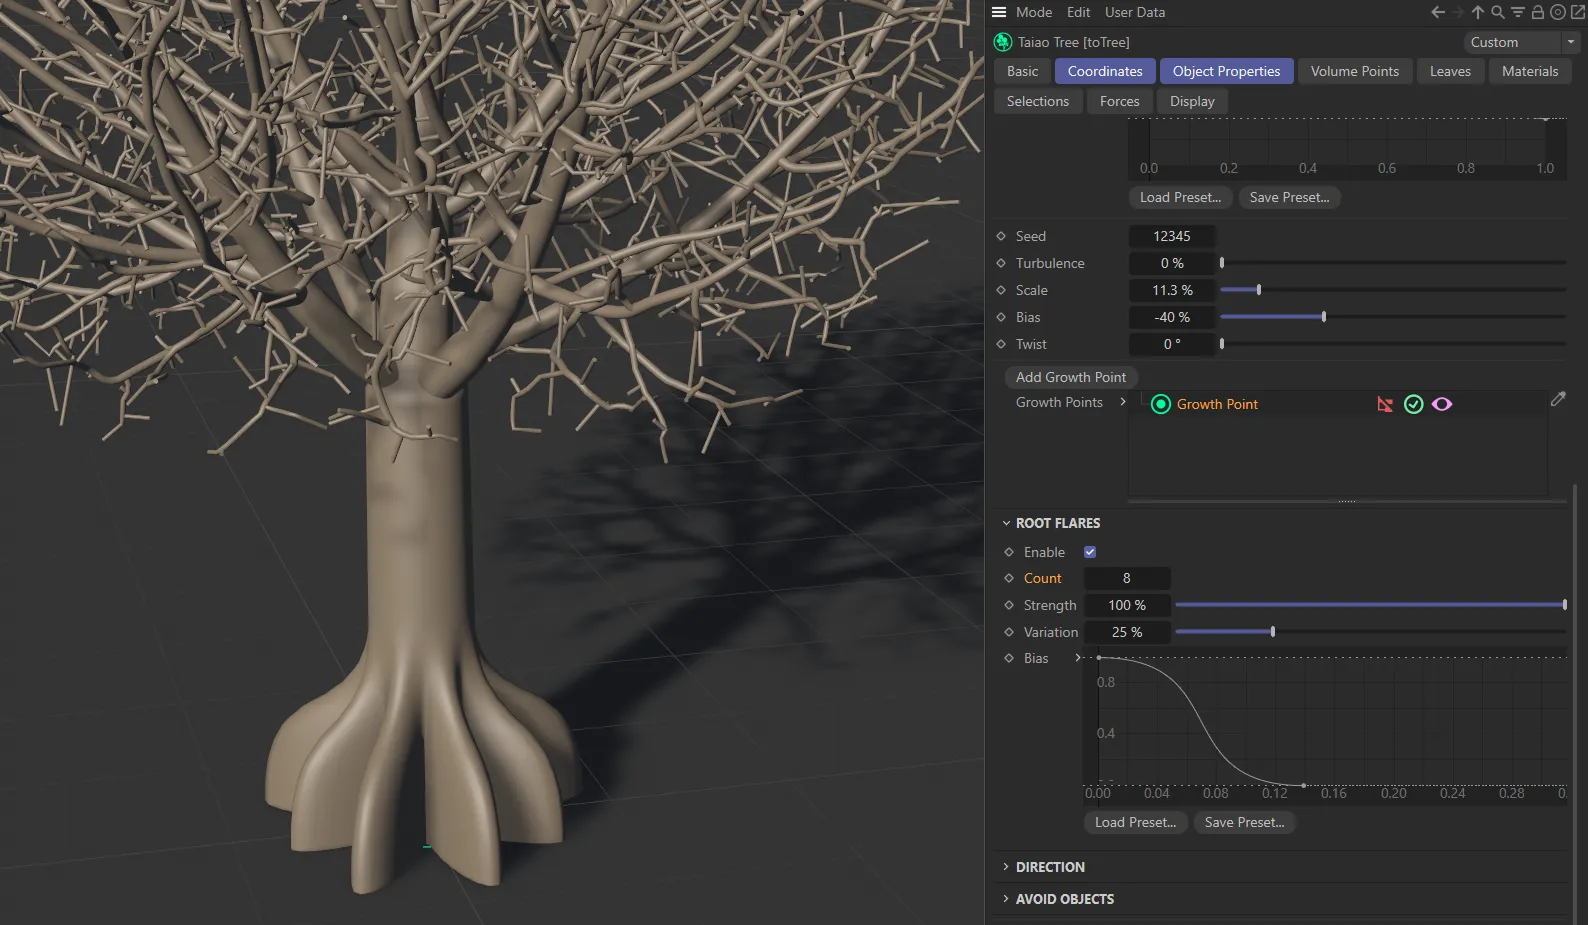Open the Forces tab

1119,101
